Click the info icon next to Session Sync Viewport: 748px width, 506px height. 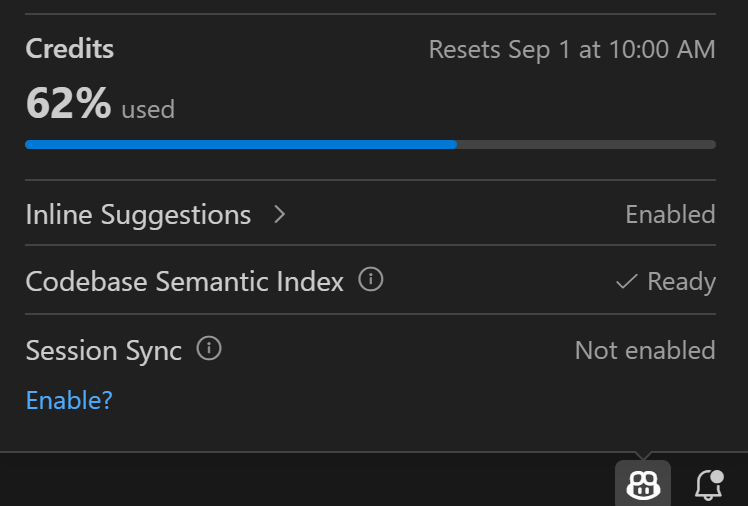pos(209,348)
